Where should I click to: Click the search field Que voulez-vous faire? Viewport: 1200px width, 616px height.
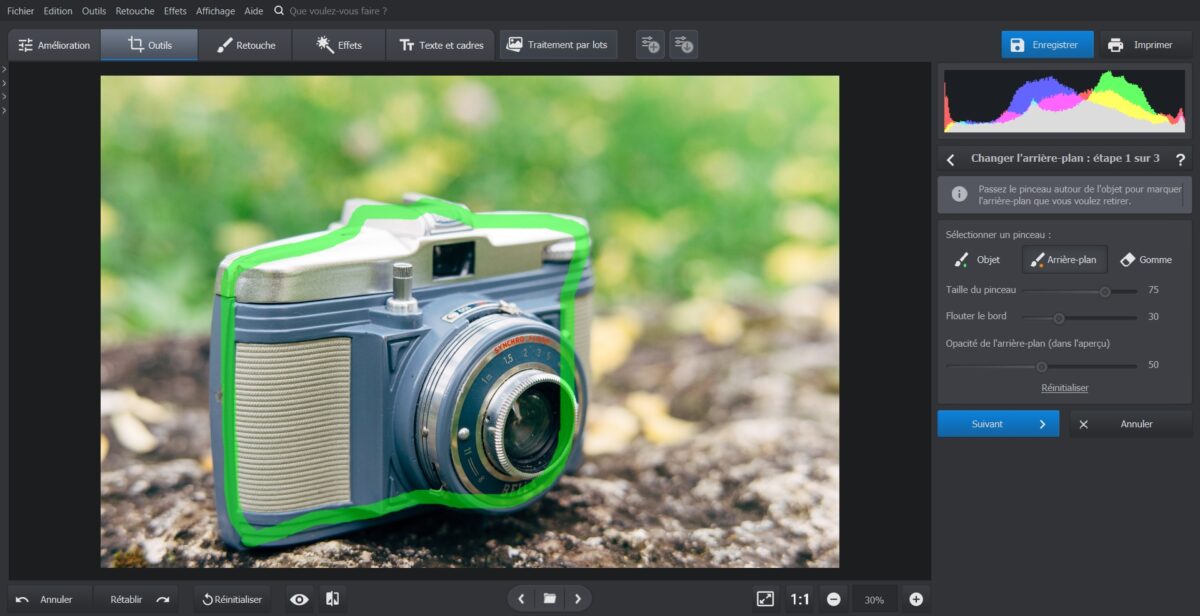(x=337, y=11)
